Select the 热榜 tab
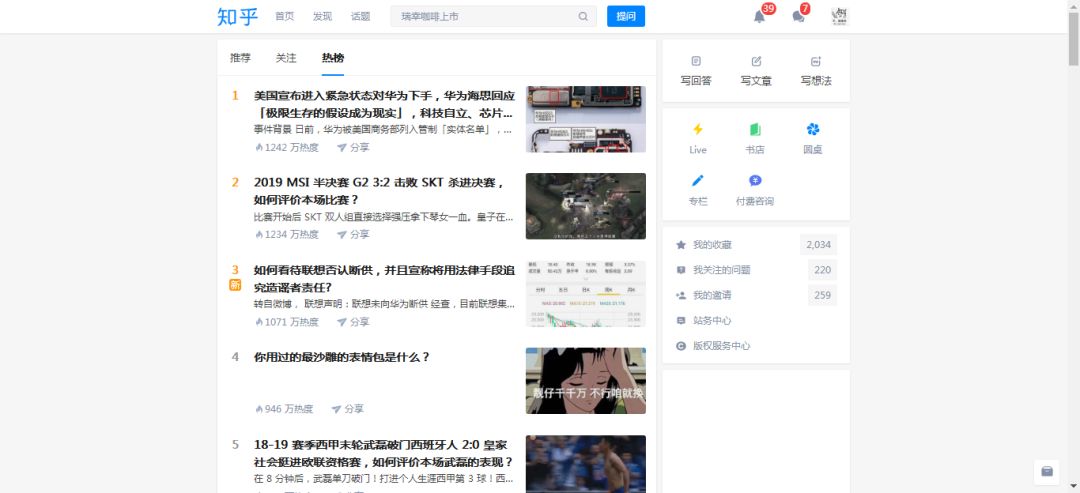Screen dimensions: 1080x493 coord(333,58)
